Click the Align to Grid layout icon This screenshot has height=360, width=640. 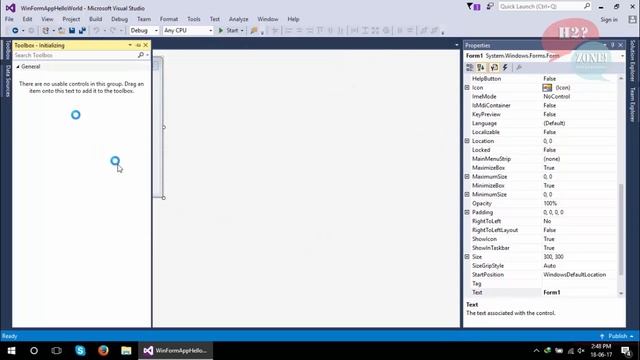pos(275,31)
